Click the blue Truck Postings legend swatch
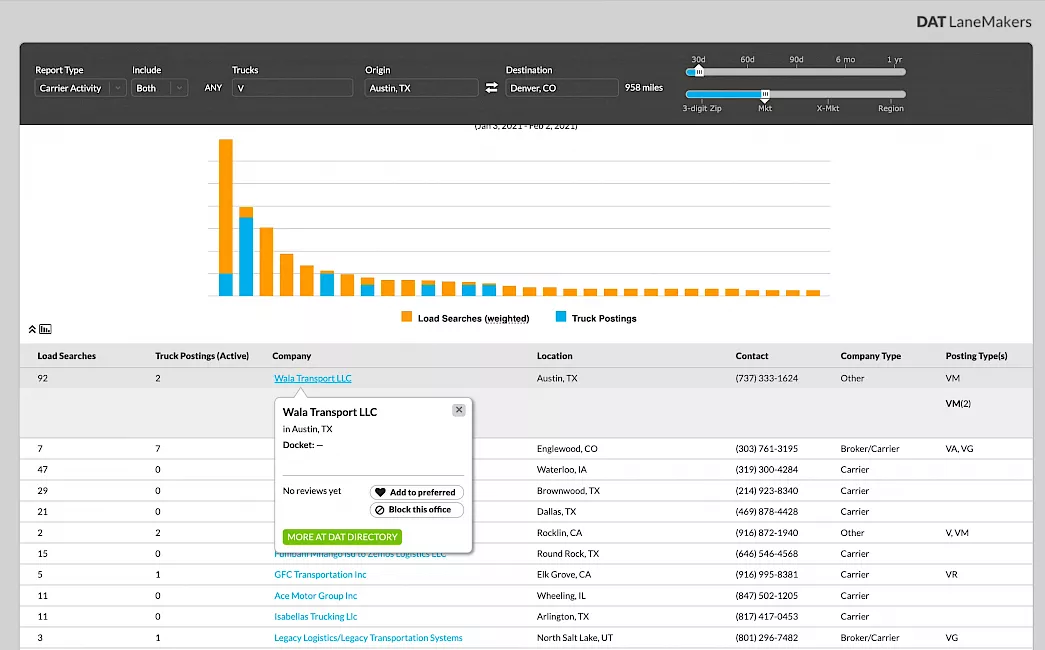 (561, 317)
